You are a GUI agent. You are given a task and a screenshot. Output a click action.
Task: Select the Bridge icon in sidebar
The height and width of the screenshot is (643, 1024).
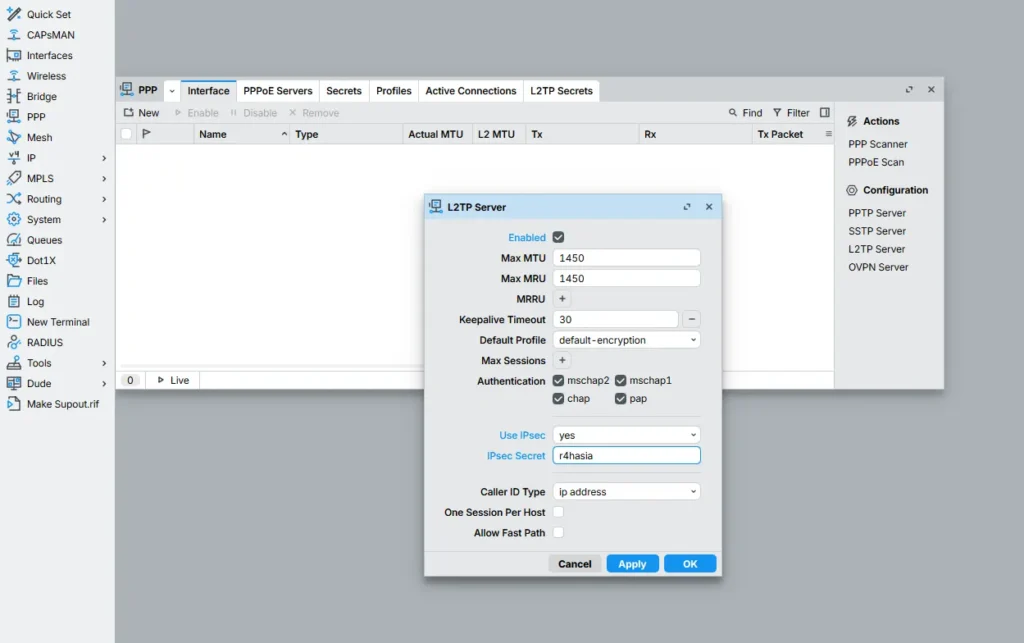coord(14,96)
